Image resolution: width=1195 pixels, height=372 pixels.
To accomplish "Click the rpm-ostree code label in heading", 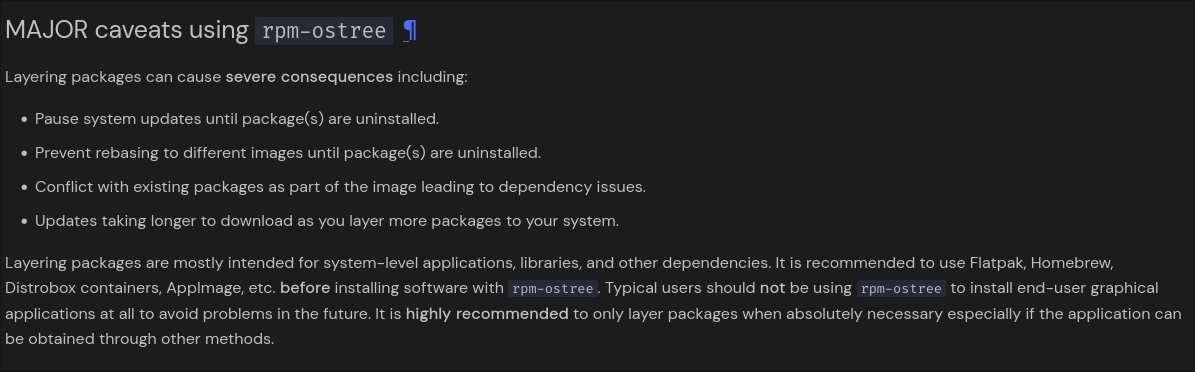I will pyautogui.click(x=324, y=30).
